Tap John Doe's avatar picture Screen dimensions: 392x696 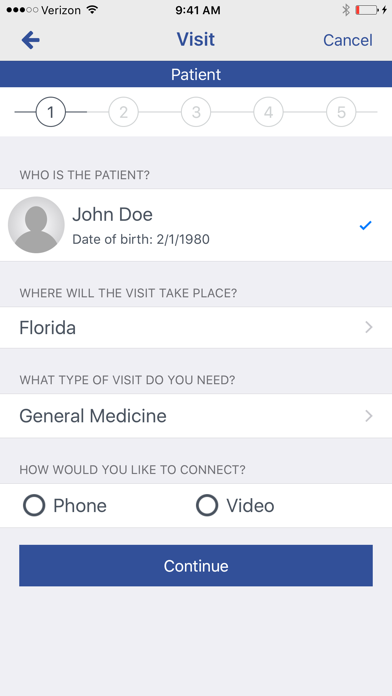[x=36, y=225]
